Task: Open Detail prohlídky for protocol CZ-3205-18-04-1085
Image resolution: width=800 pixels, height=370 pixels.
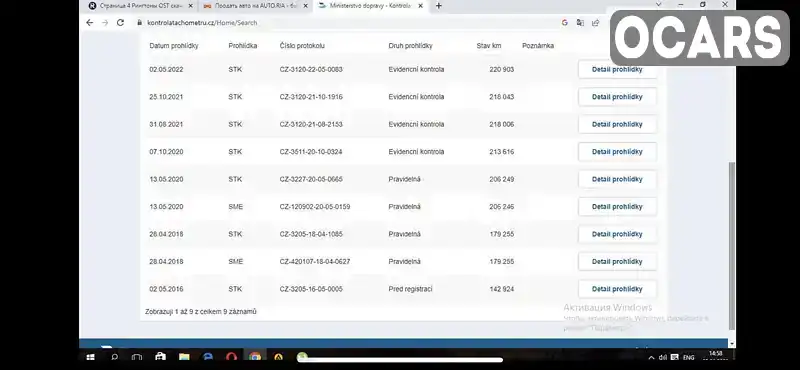Action: 617,234
